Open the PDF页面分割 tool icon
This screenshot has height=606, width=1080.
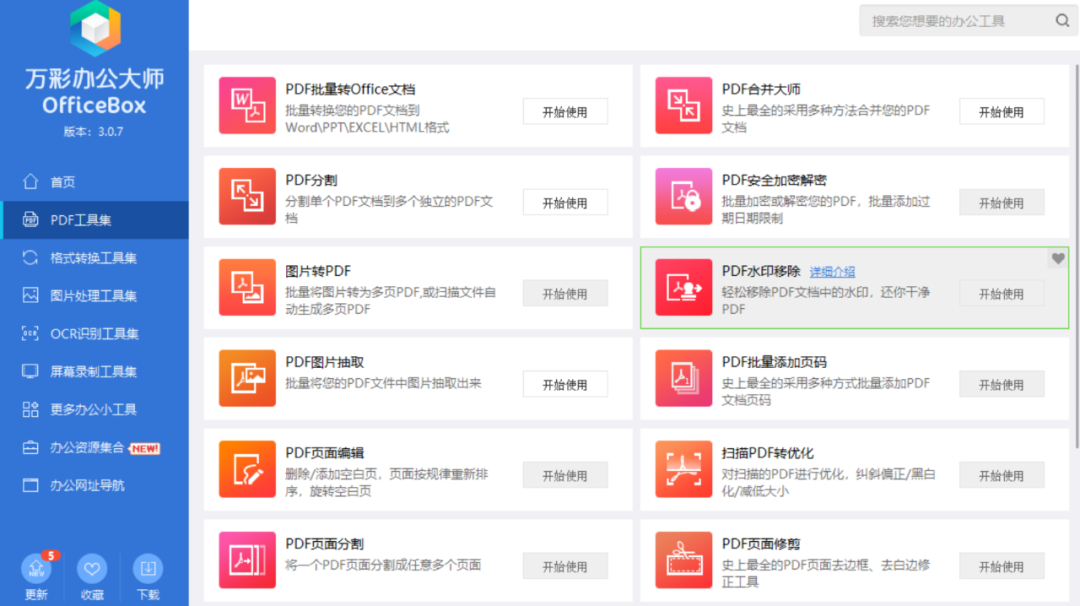click(x=247, y=560)
